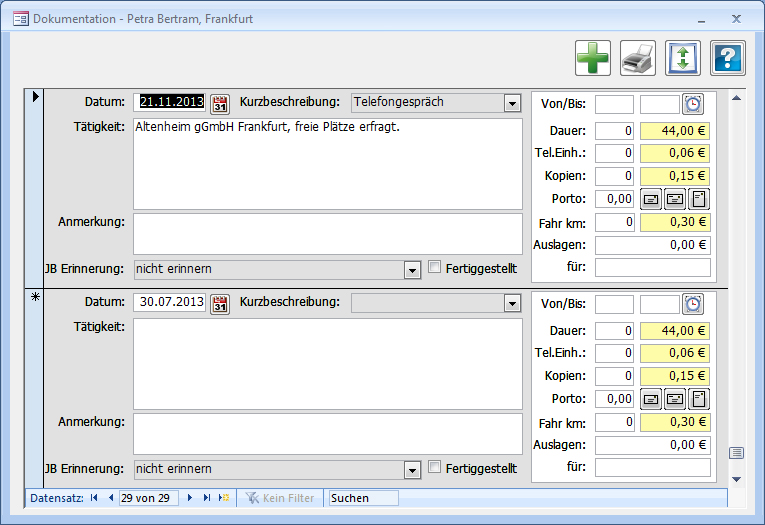Open calendar picker next to 21.11.2013

tap(220, 103)
